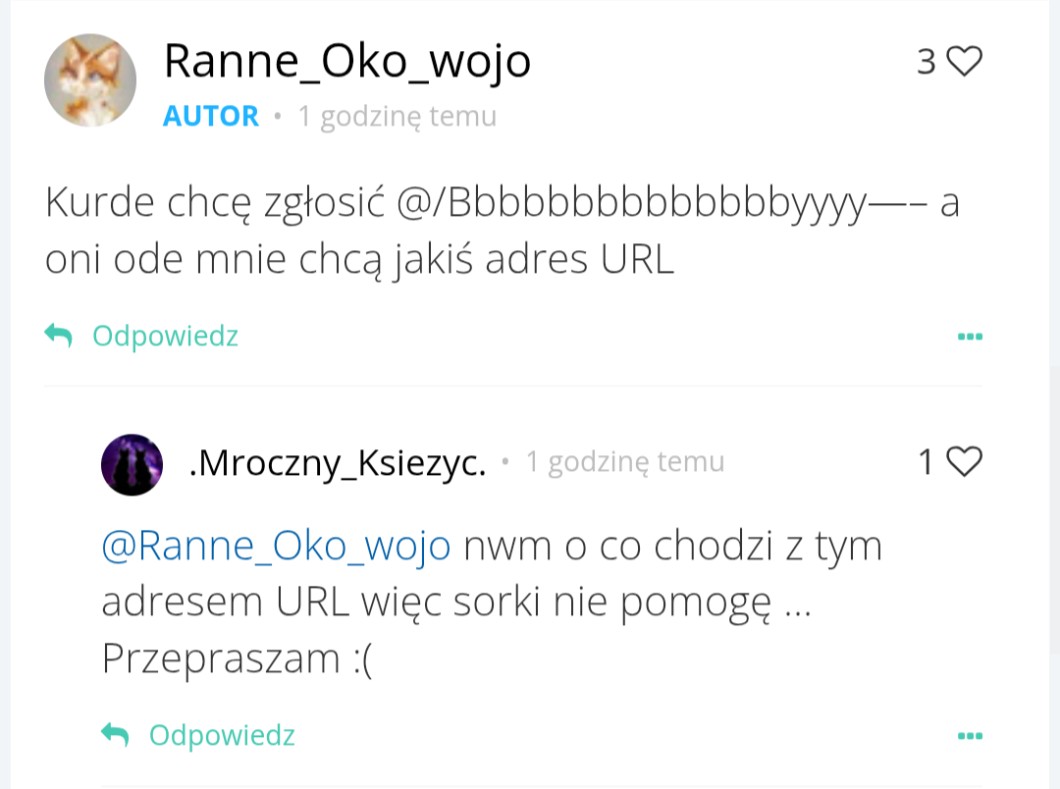Viewport: 1060px width, 789px height.
Task: Open more options for Ranne_Oko_wojo's comment
Action: pos(969,337)
